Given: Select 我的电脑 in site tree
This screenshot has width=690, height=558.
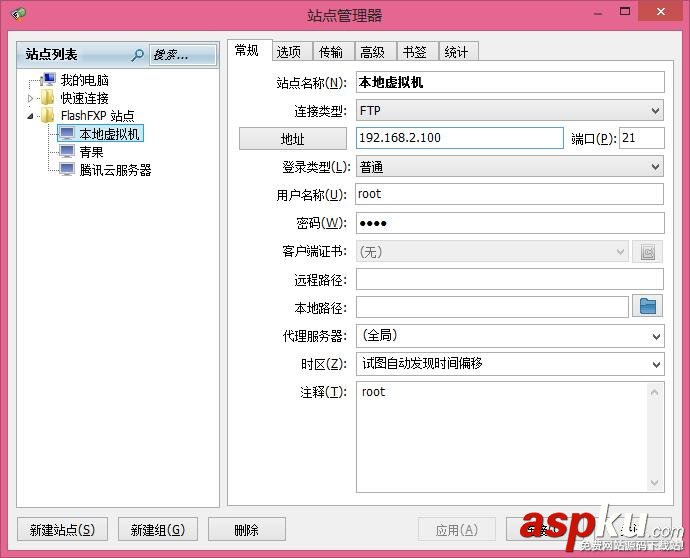Looking at the screenshot, I should (84, 80).
